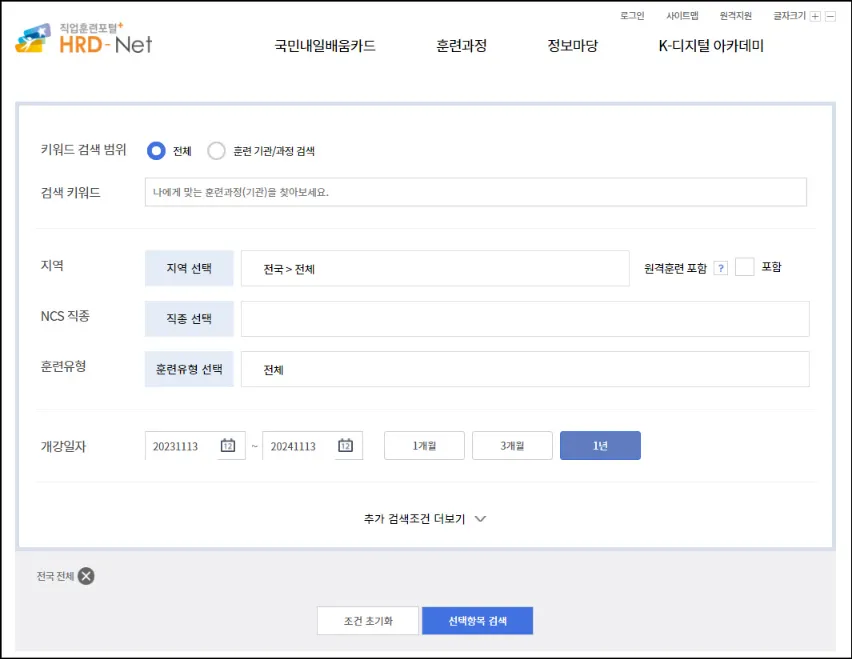Remove the 전국 전체 filter tag
Image resolution: width=852 pixels, height=659 pixels.
86,575
